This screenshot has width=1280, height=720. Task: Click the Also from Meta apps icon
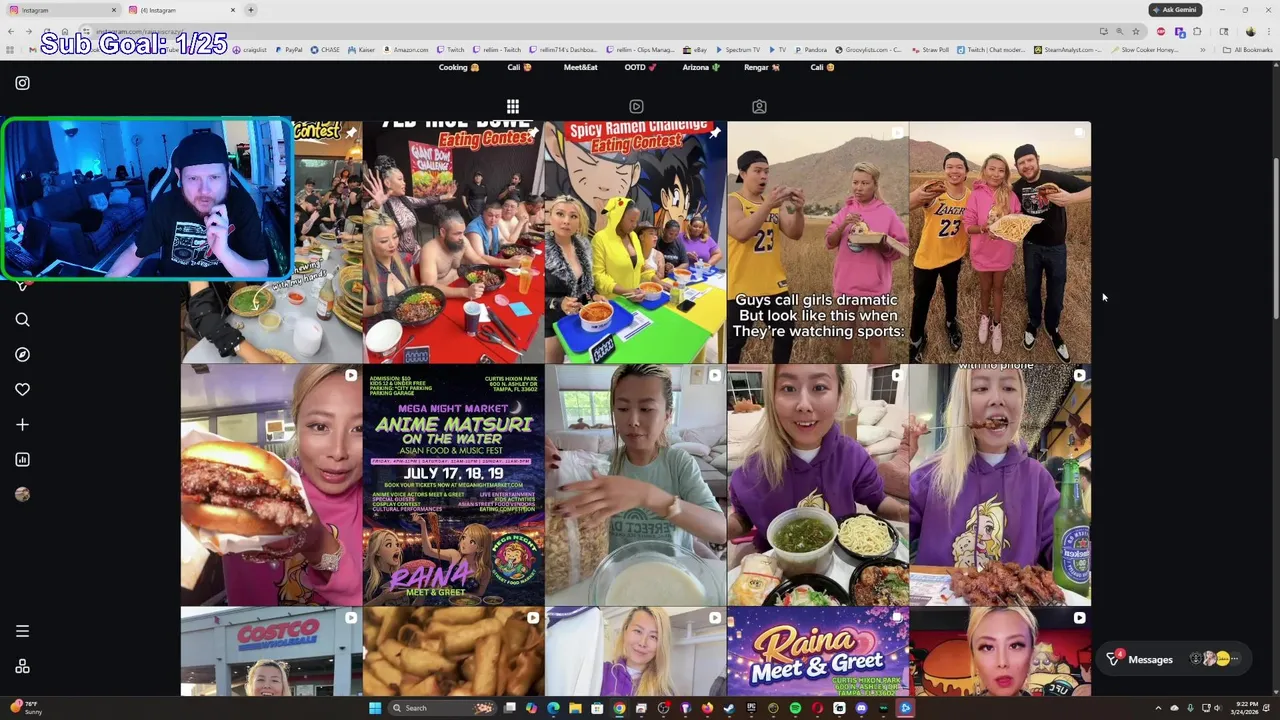tap(22, 667)
